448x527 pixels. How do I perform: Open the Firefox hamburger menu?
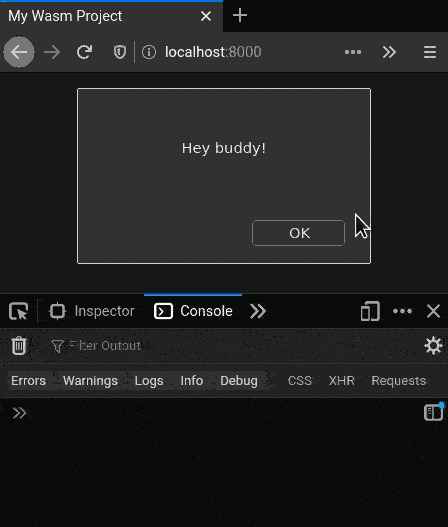pyautogui.click(x=430, y=52)
